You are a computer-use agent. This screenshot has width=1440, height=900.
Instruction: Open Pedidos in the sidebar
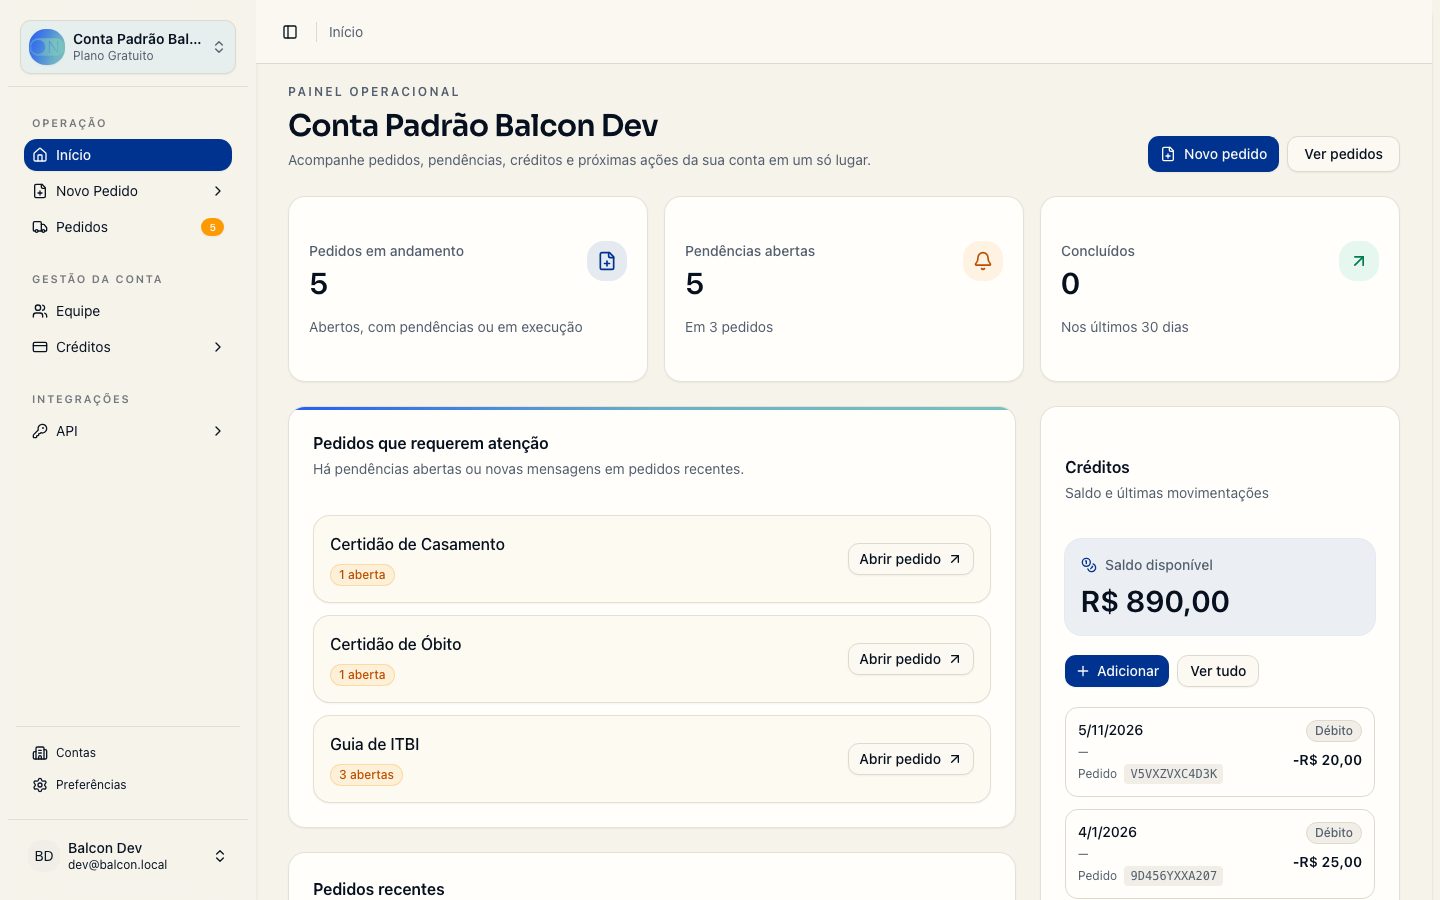128,227
